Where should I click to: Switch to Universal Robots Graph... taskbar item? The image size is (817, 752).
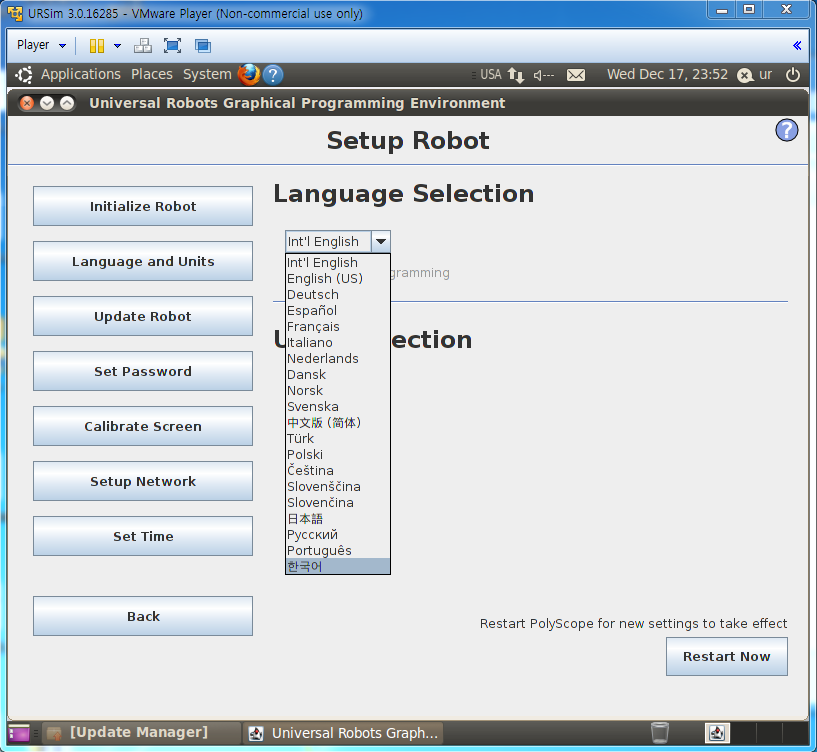343,733
